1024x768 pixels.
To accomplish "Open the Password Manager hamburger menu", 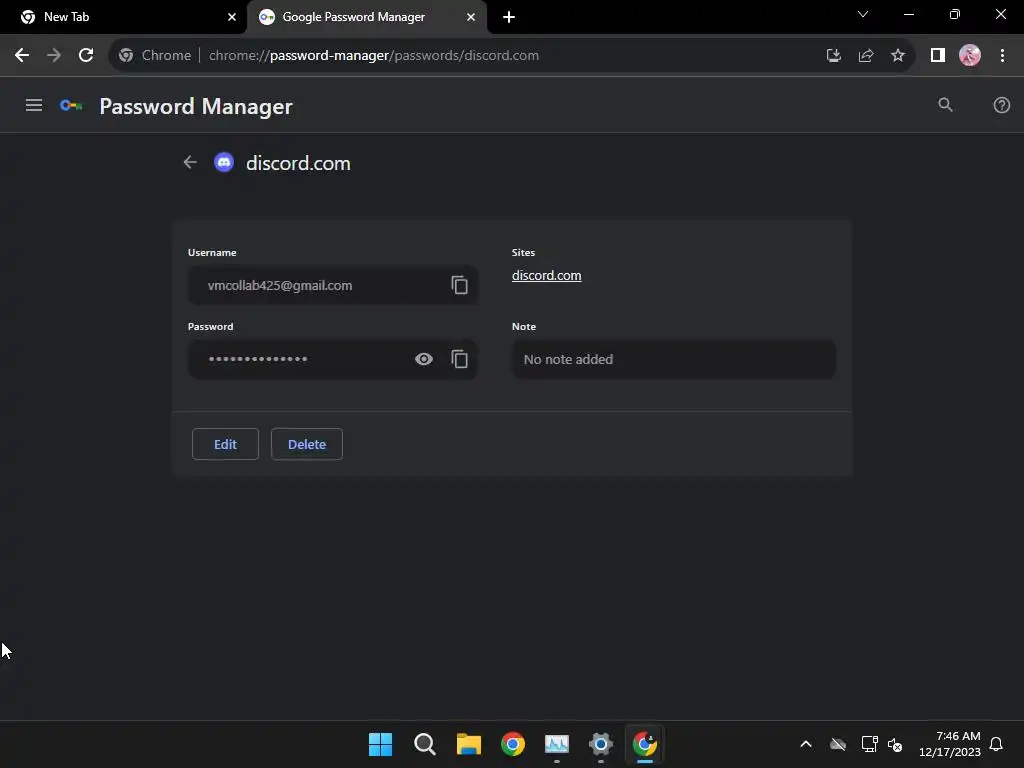I will pos(34,105).
